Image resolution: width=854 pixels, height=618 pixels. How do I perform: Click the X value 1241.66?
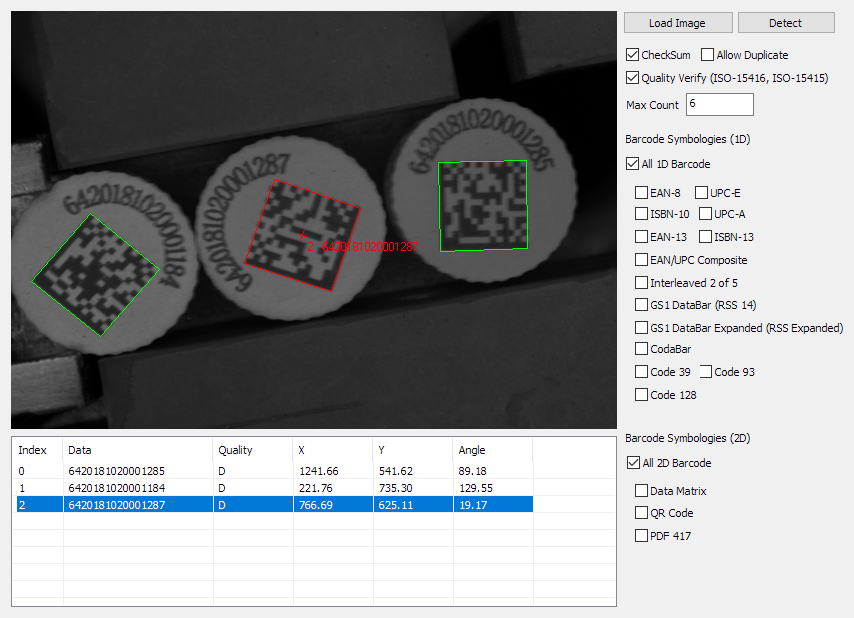point(319,471)
